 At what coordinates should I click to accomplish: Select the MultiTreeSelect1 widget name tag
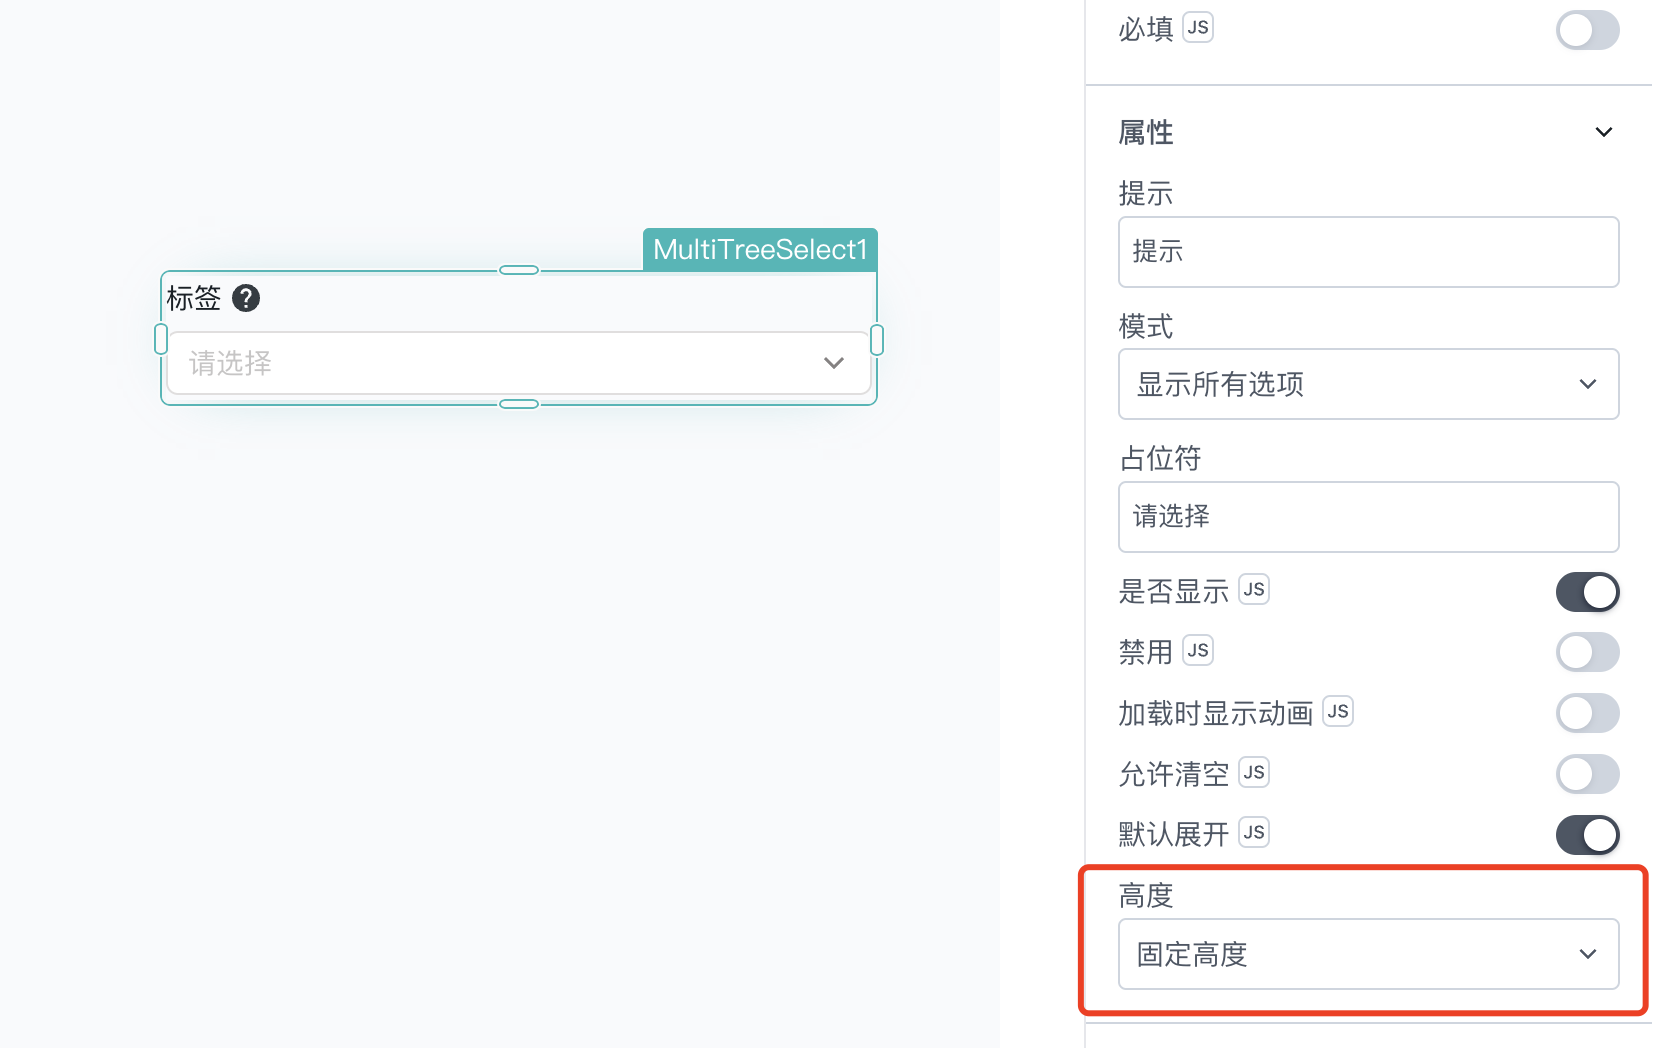point(760,249)
